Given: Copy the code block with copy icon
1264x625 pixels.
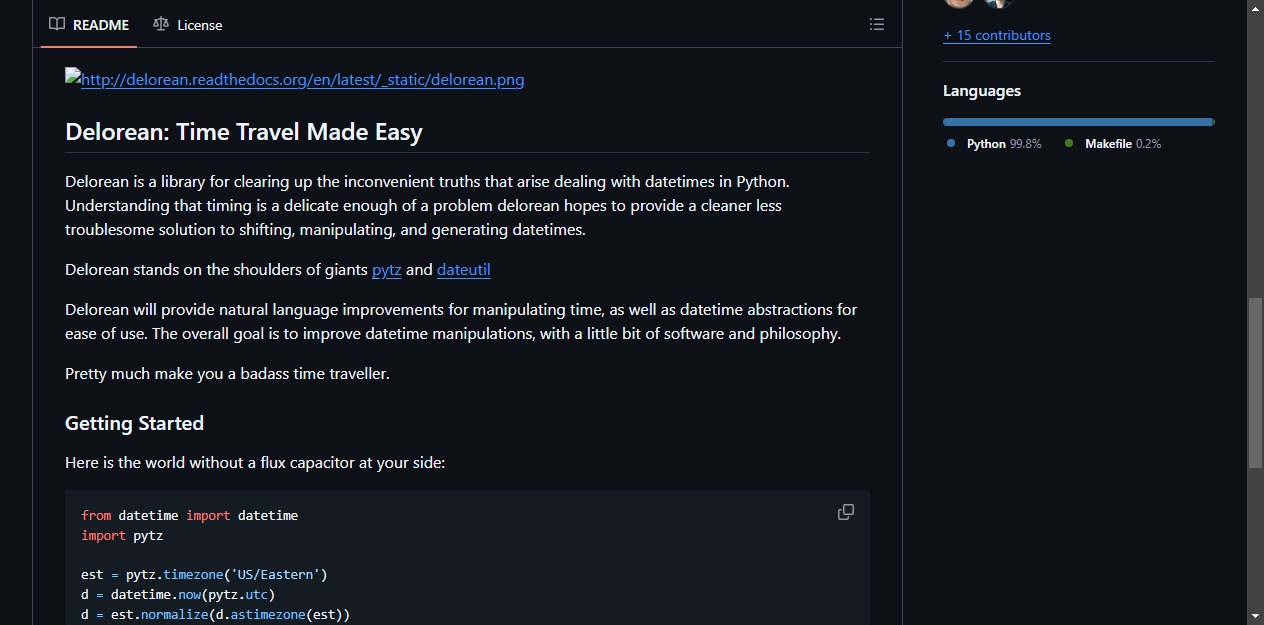Looking at the screenshot, I should tap(846, 512).
